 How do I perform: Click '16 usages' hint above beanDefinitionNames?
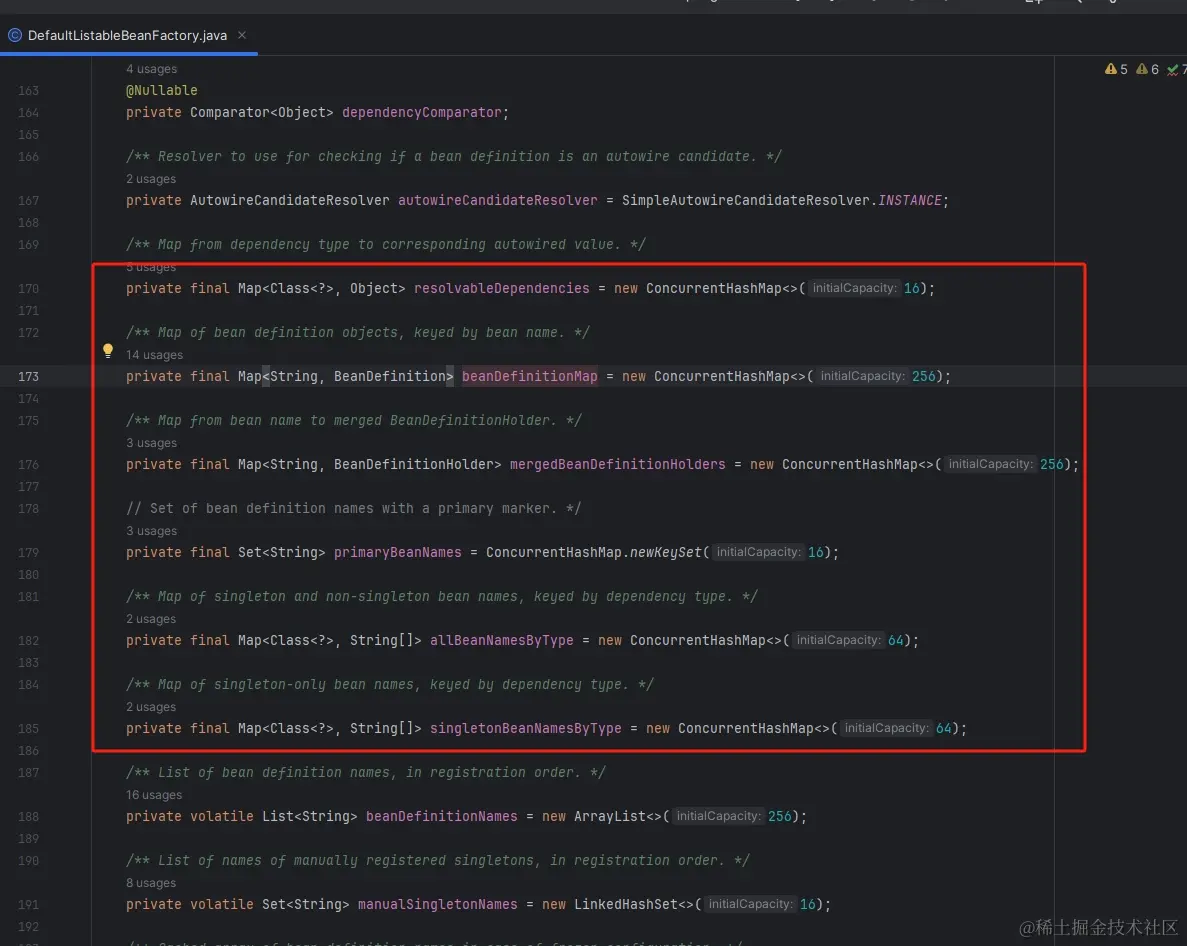[x=154, y=795]
